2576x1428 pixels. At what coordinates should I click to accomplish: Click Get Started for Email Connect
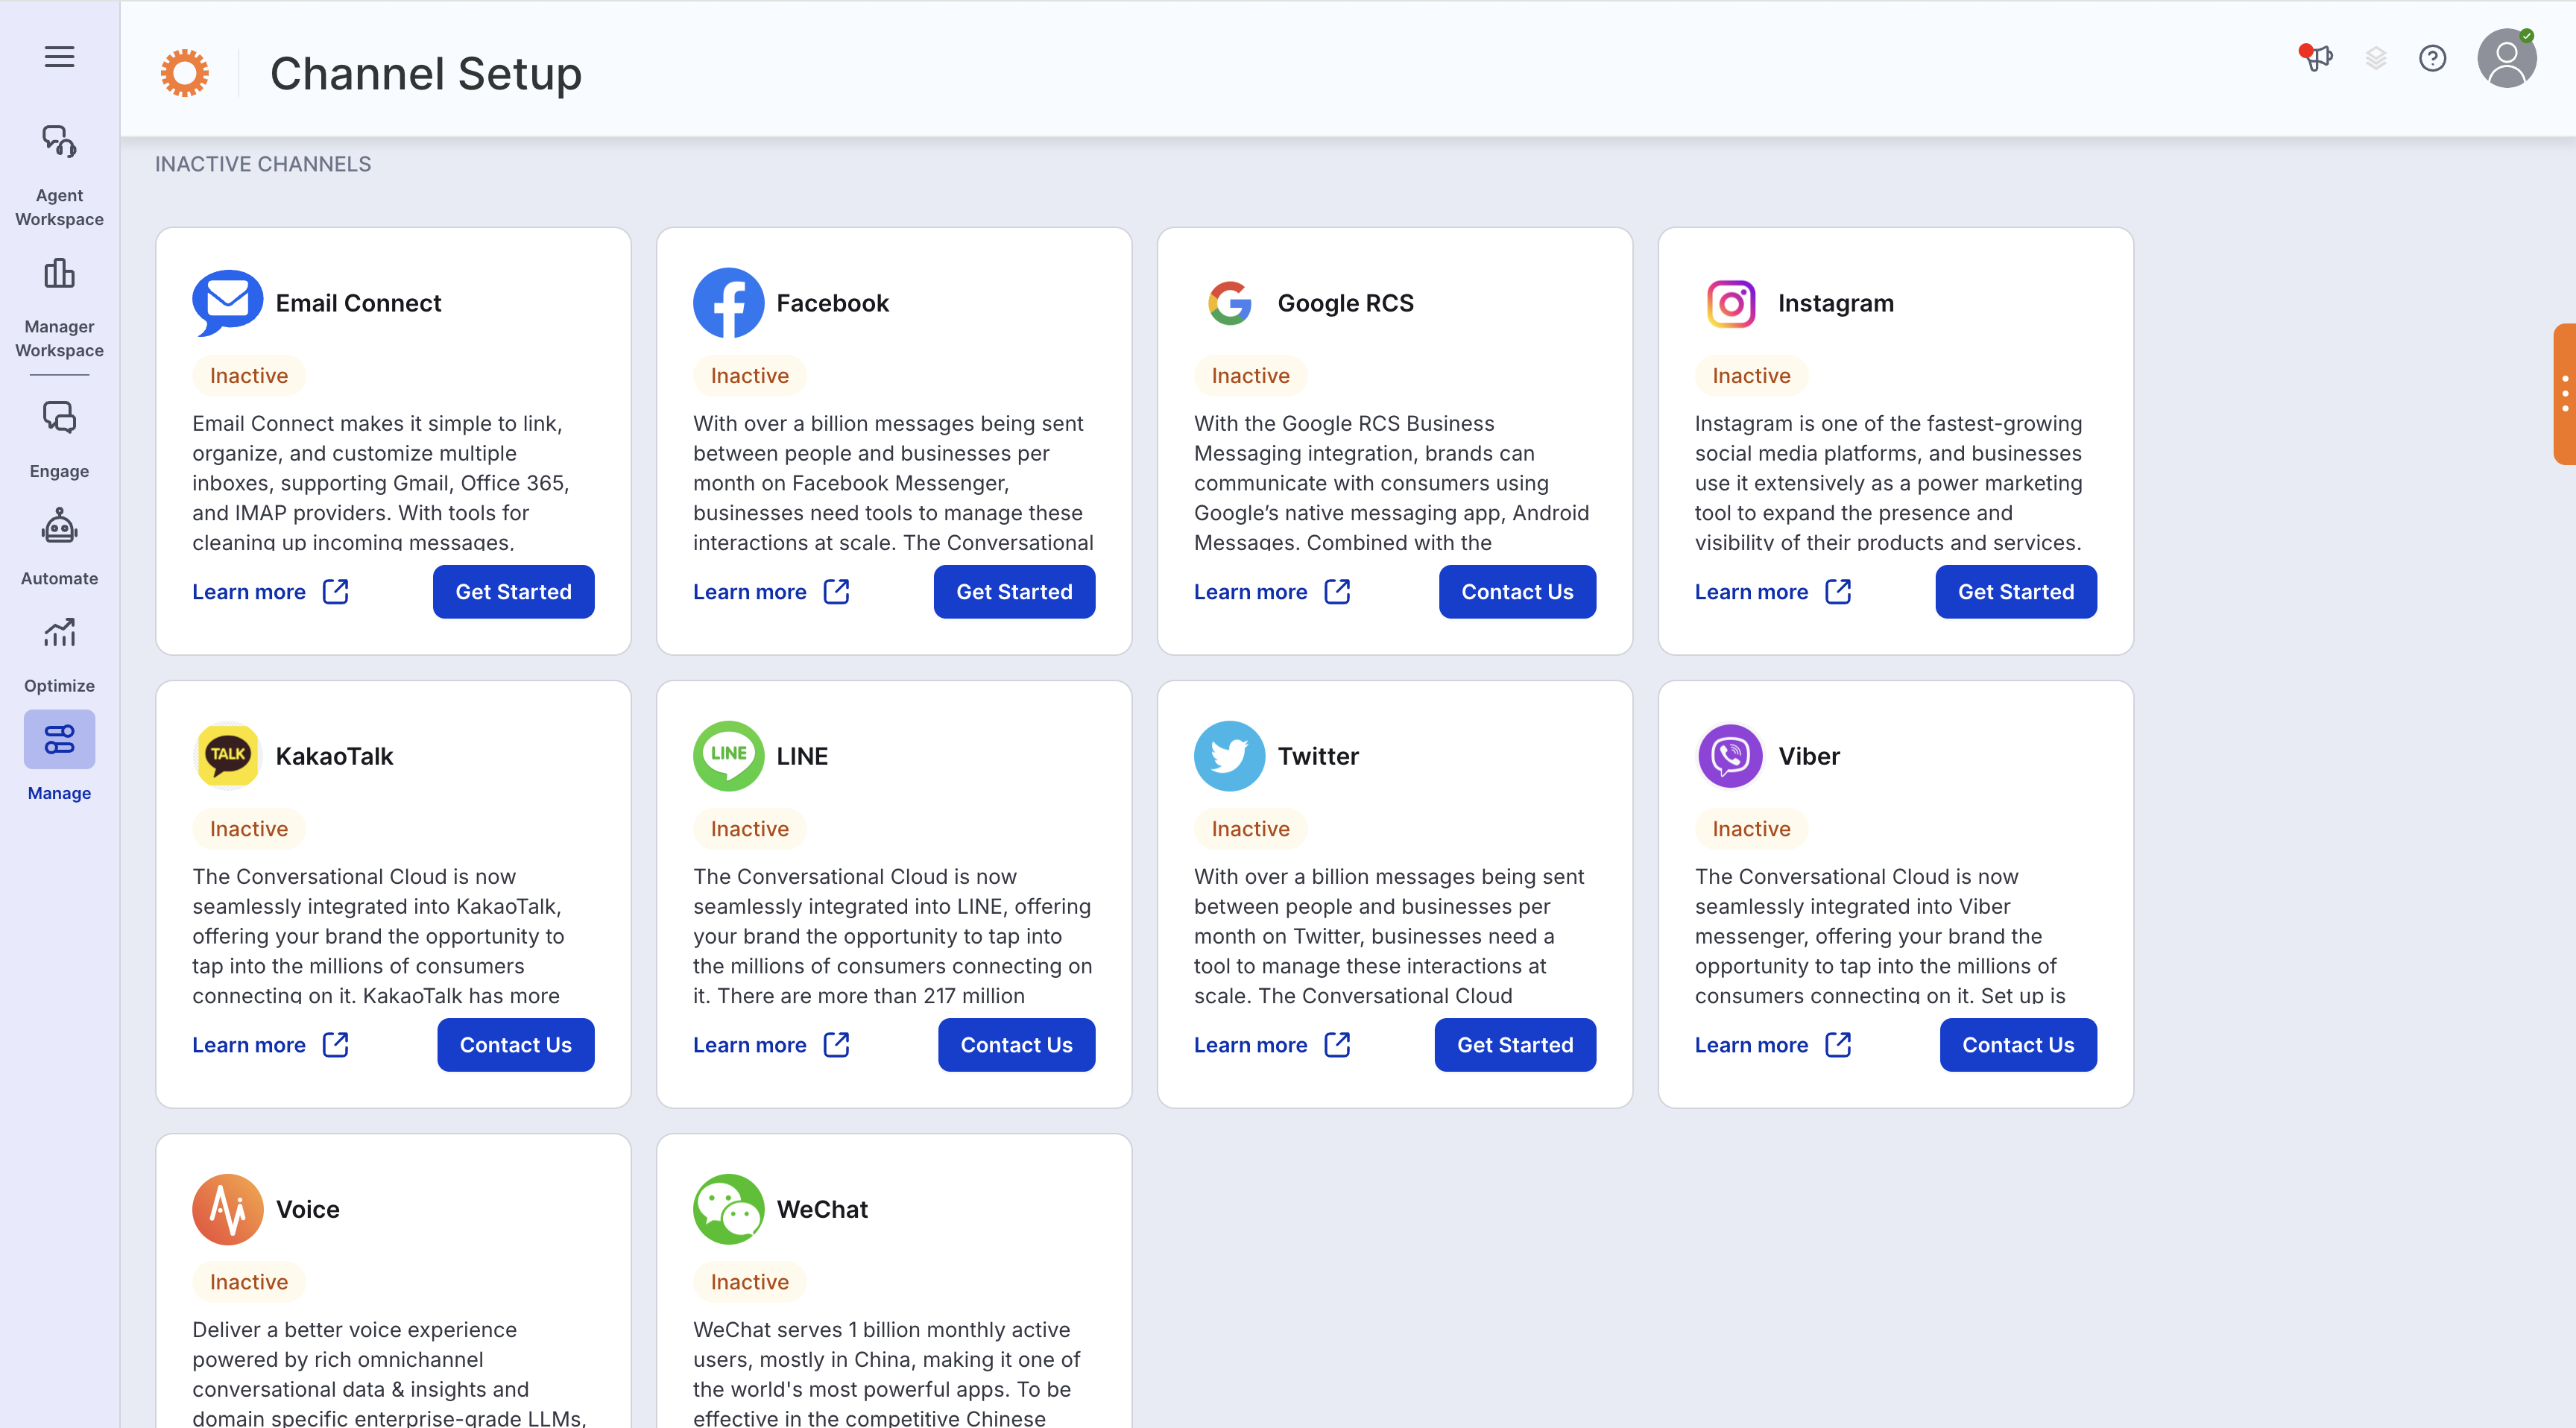(513, 592)
